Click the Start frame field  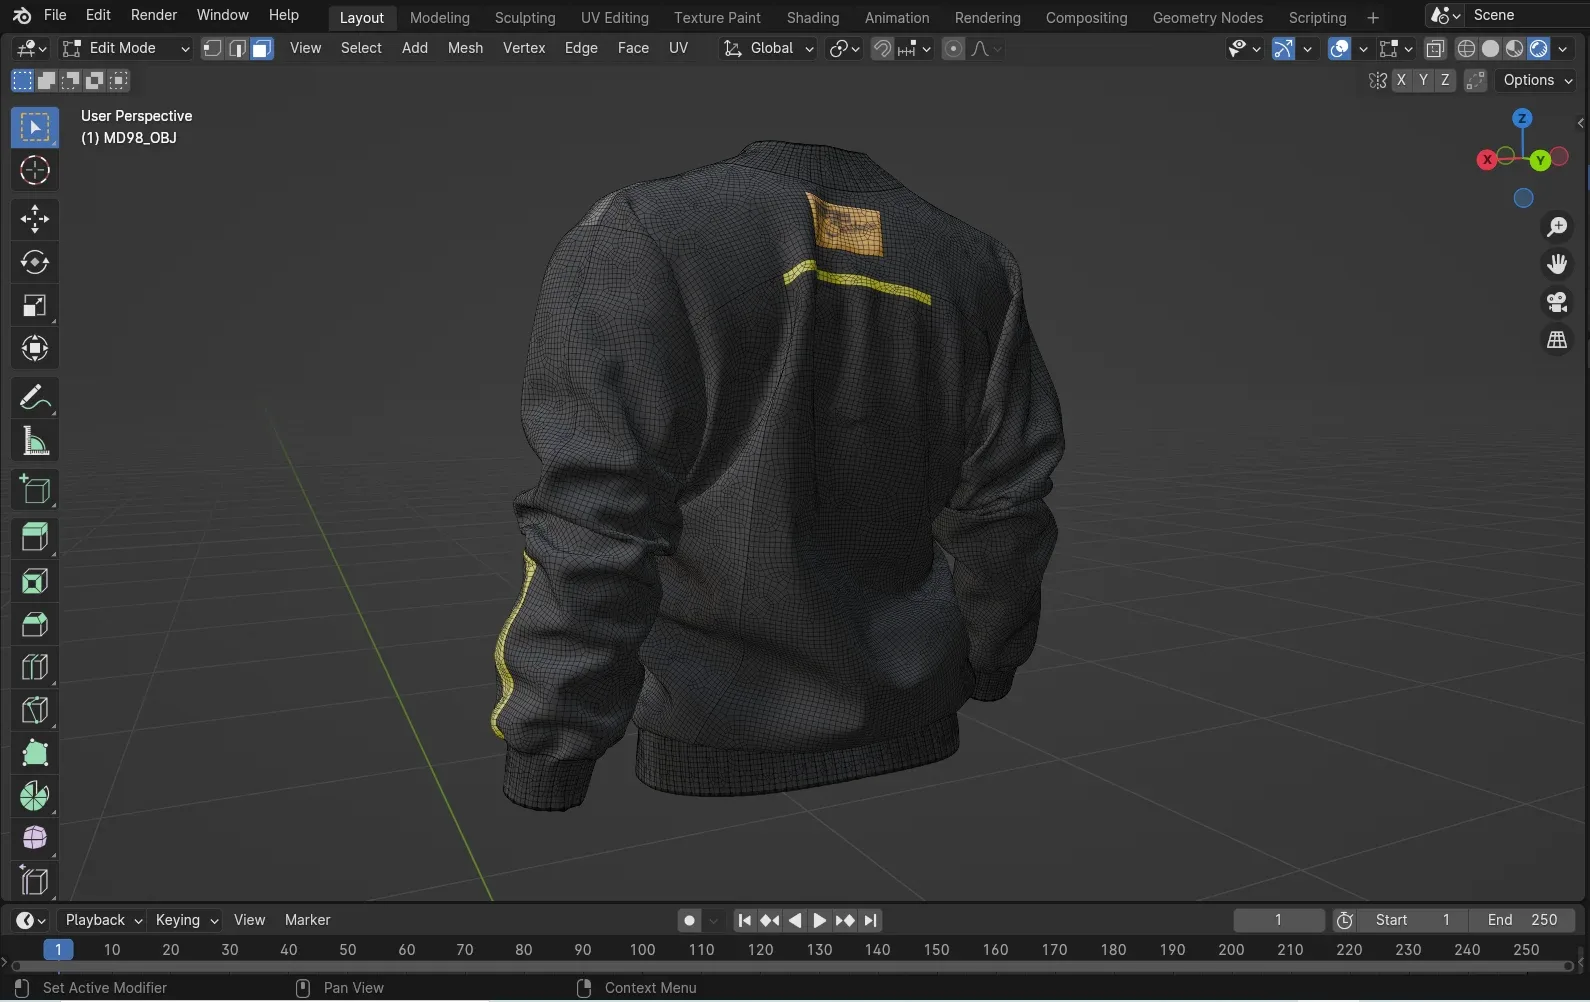tap(1412, 921)
